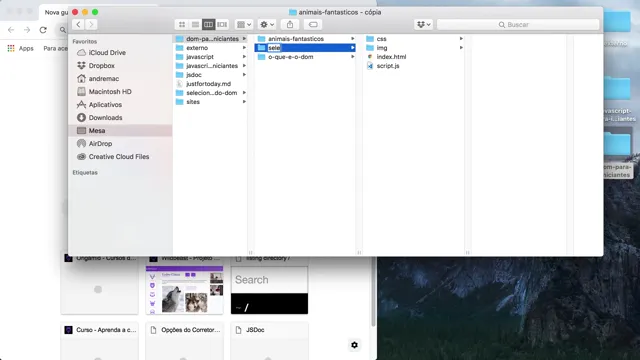640x360 pixels.
Task: Open the JSDoc shortcut tile
Action: [x=269, y=341]
